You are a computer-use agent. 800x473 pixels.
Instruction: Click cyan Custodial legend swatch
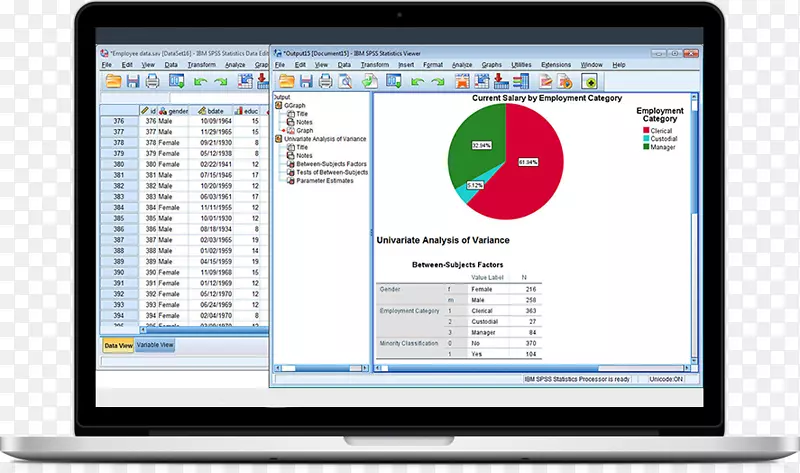(646, 139)
